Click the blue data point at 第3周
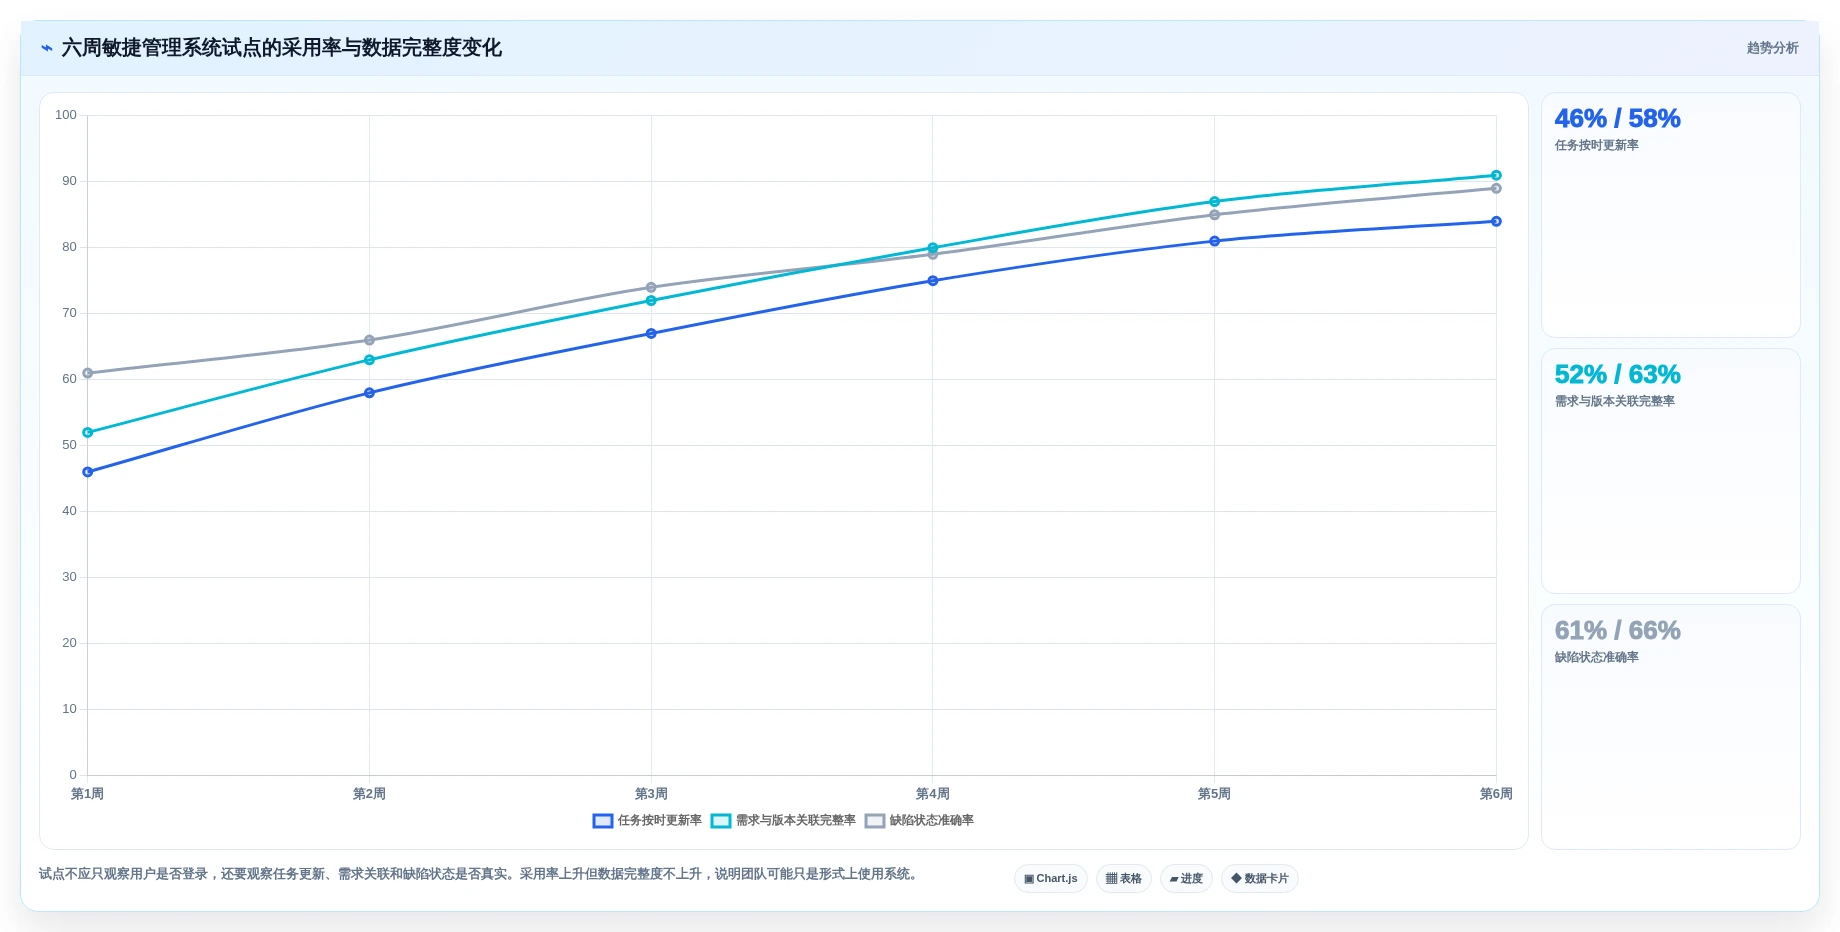The image size is (1840, 932). click(651, 334)
